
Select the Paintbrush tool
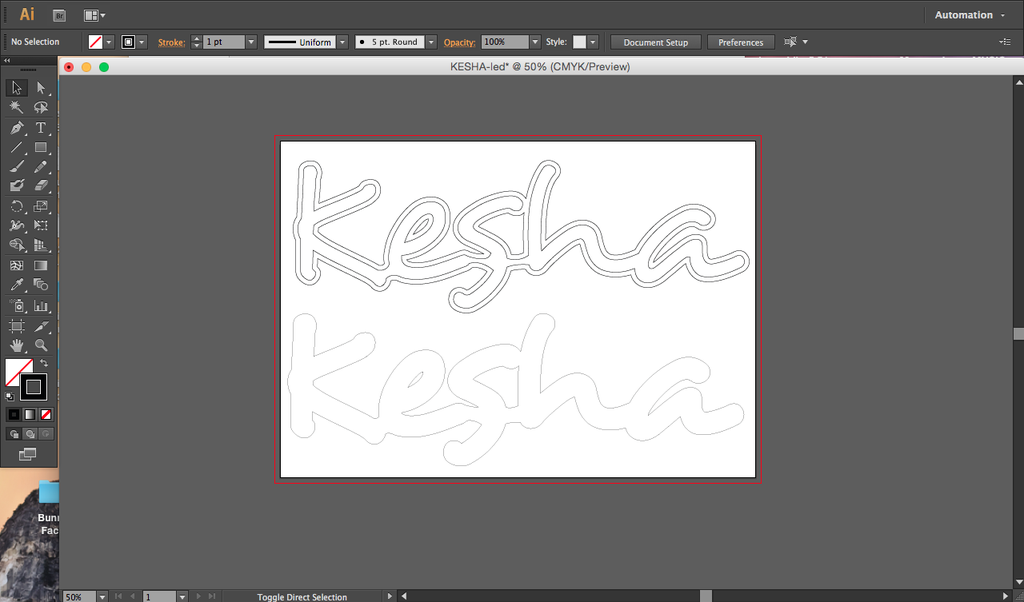[16, 166]
